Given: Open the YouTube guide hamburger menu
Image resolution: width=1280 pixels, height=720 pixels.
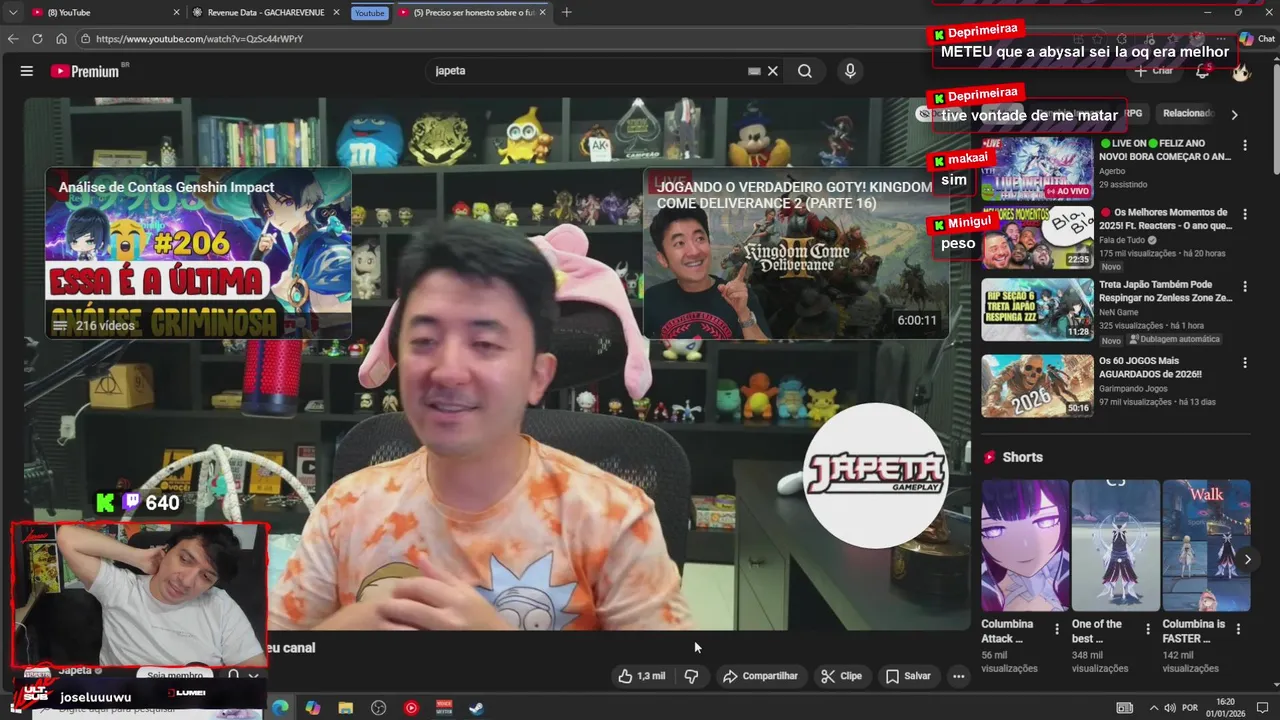Looking at the screenshot, I should [27, 71].
